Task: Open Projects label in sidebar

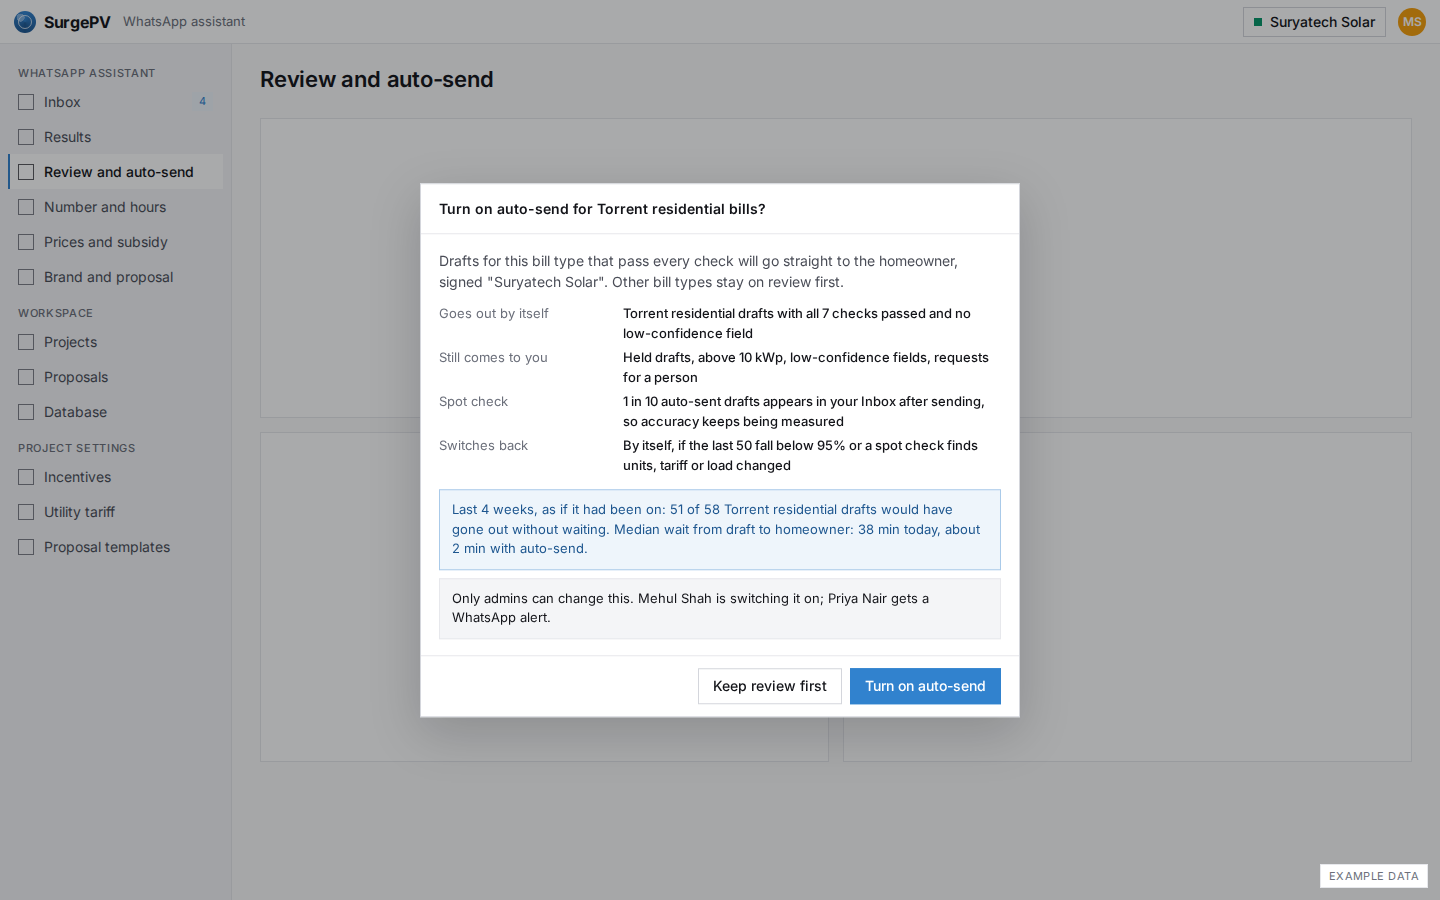Action: click(70, 342)
